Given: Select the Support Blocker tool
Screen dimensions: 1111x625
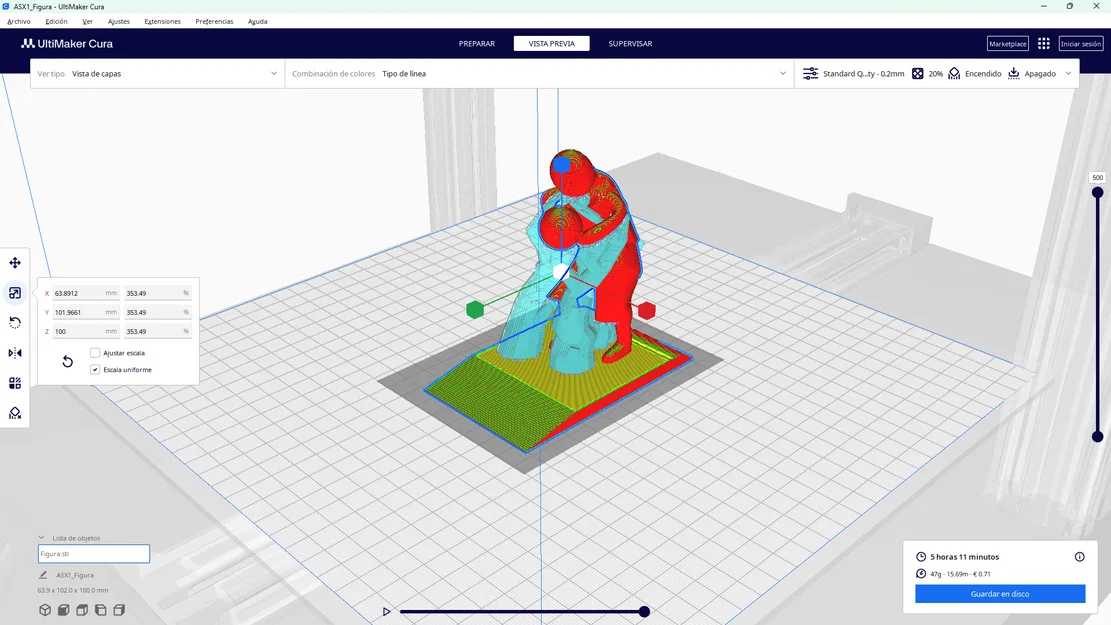Looking at the screenshot, I should [x=14, y=412].
